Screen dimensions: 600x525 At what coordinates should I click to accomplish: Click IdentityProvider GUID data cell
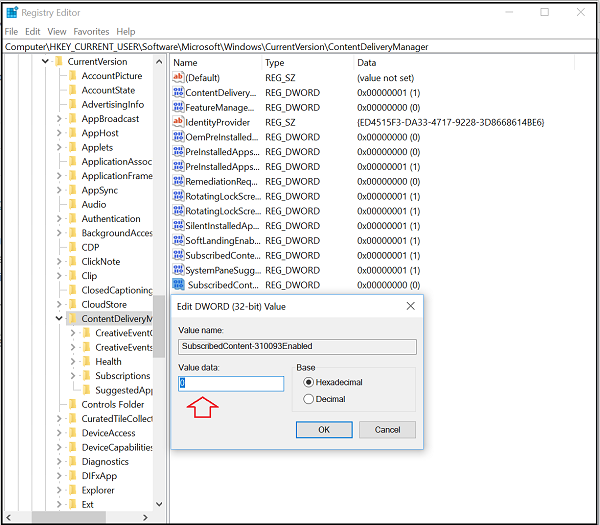click(450, 122)
